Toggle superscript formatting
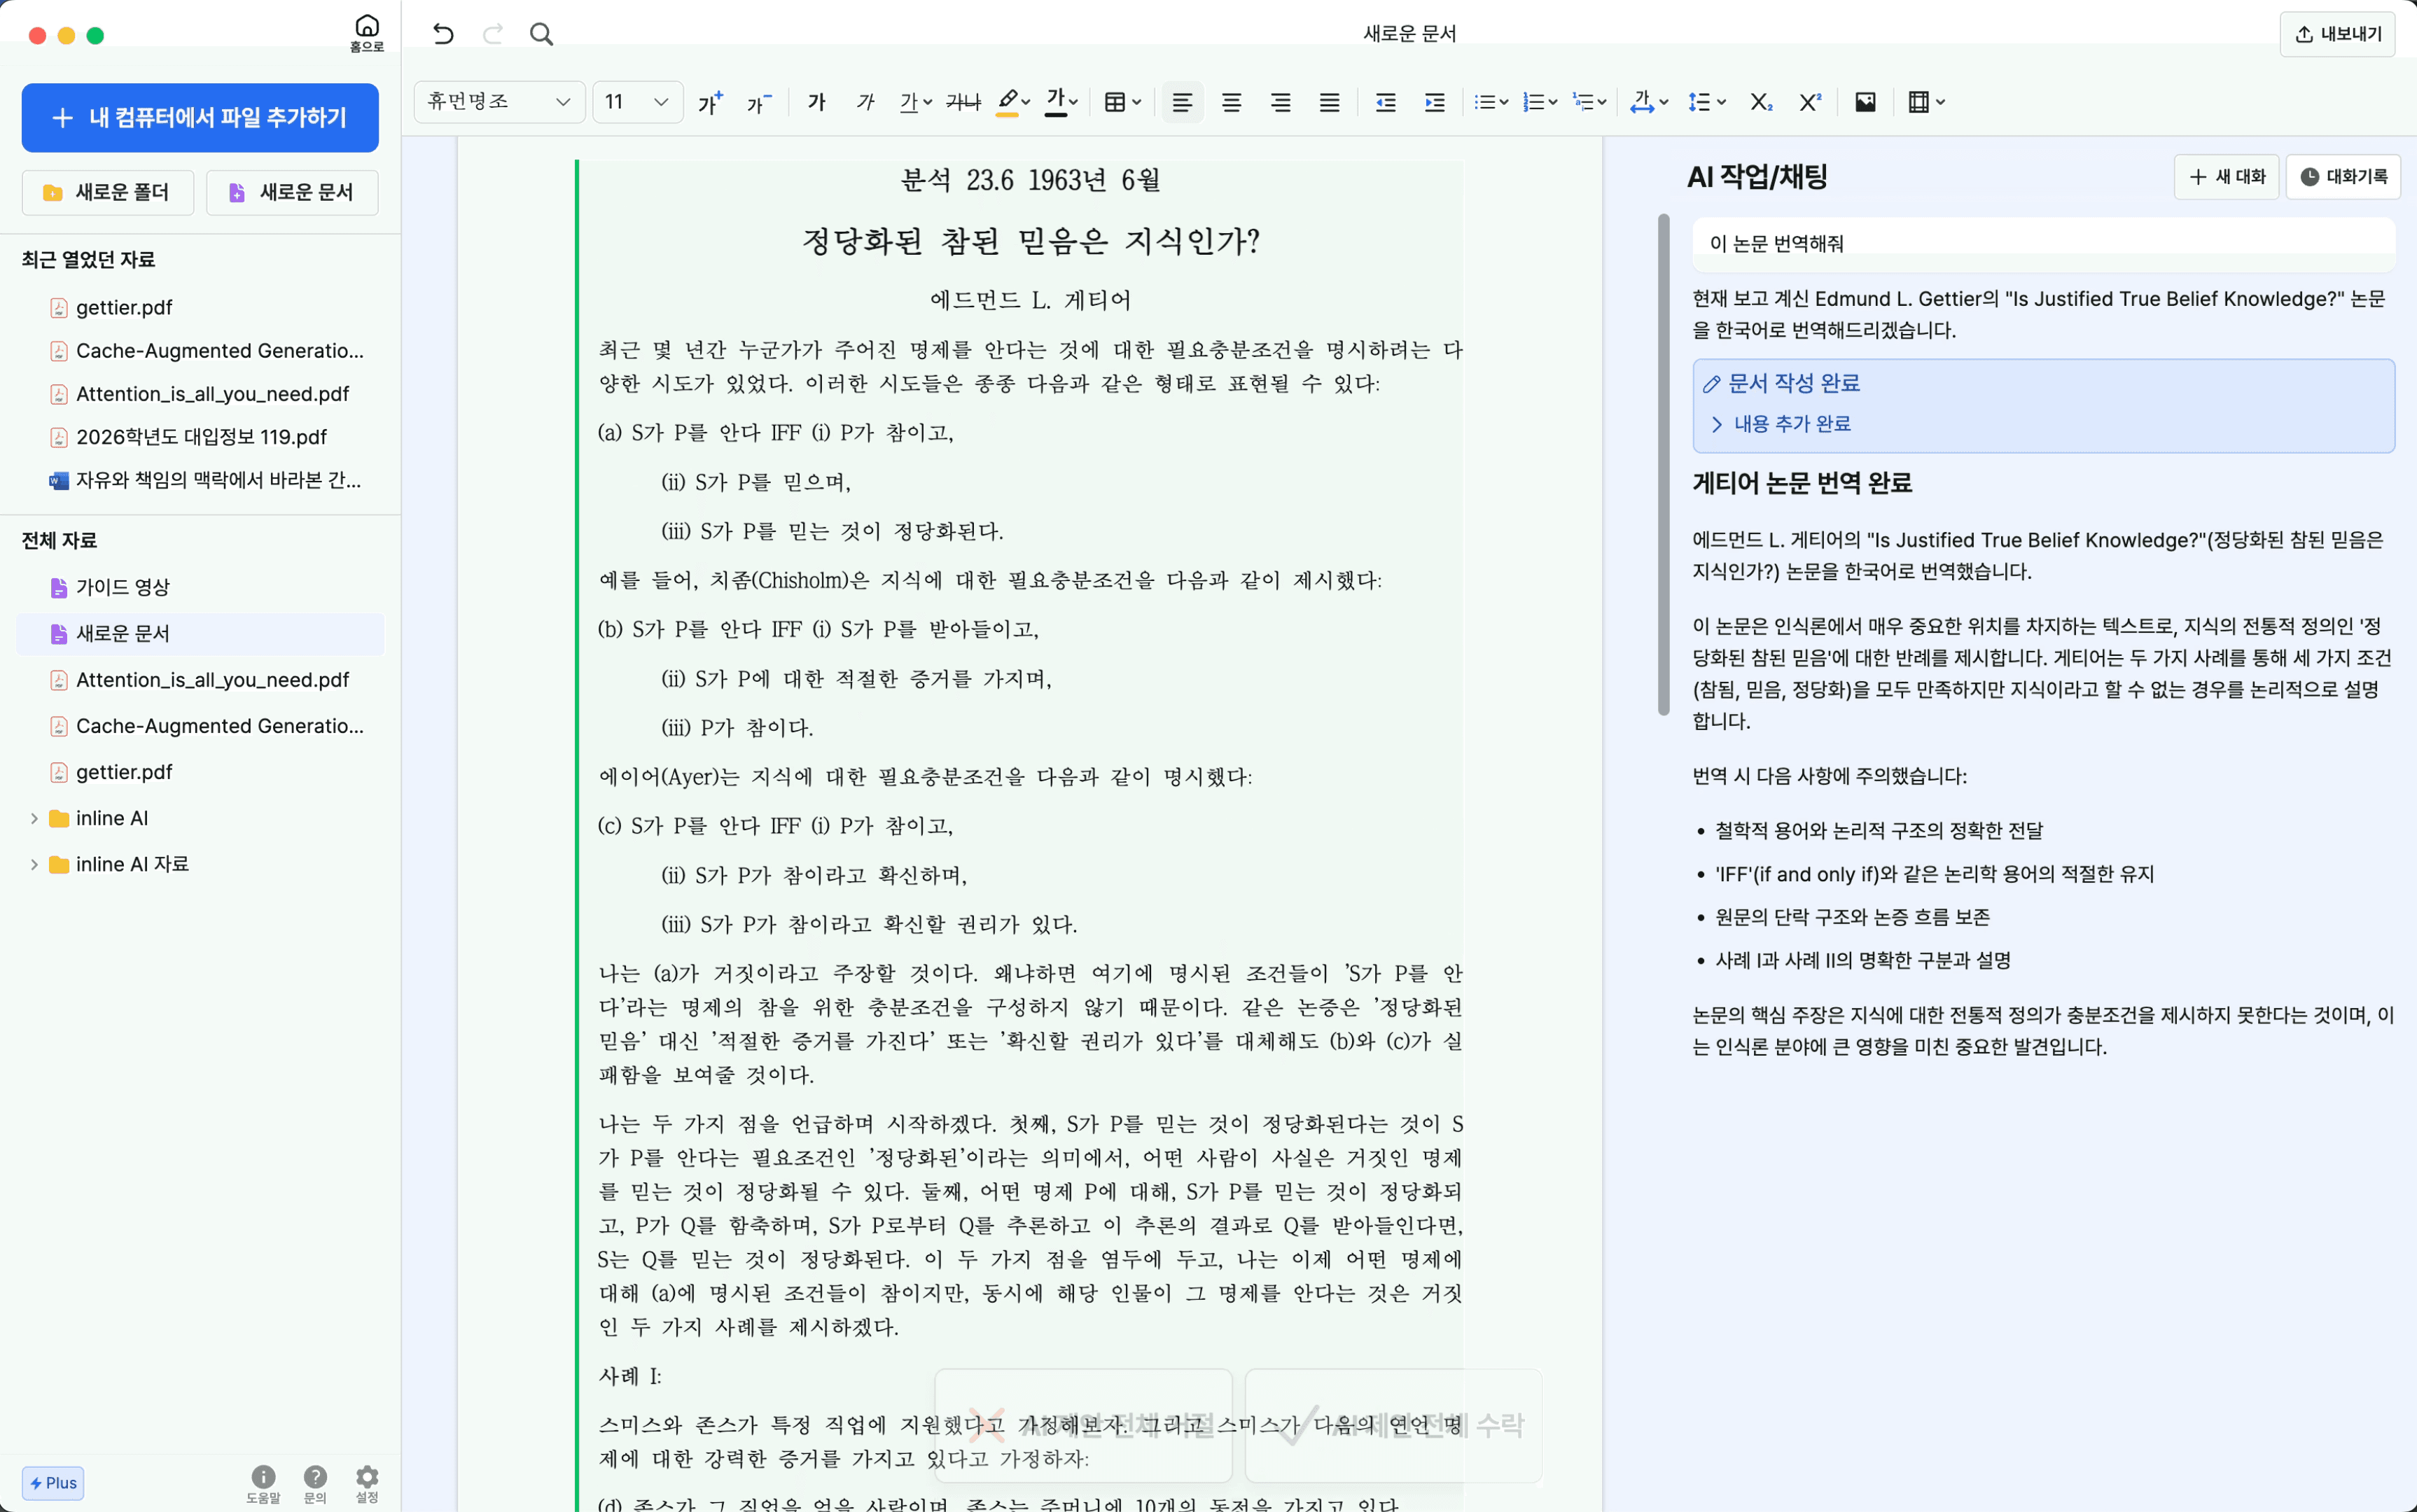 pos(1810,102)
